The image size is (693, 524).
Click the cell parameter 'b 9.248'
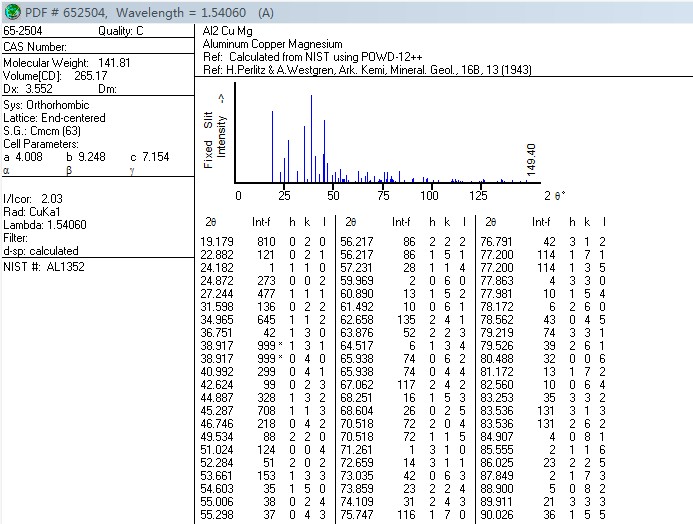pos(86,157)
